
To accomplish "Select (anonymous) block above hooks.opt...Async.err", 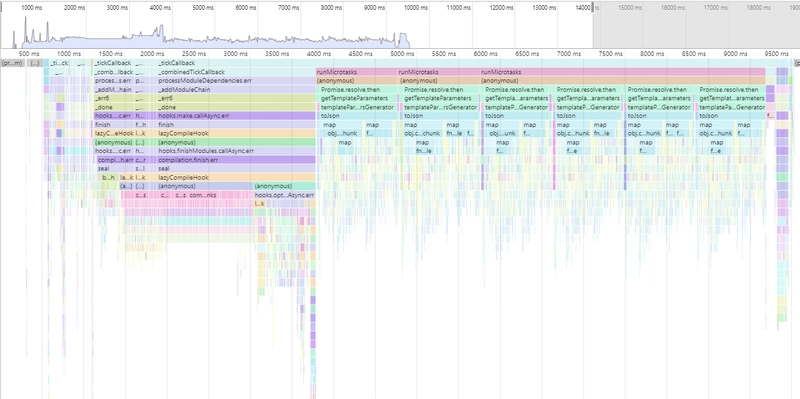I will (285, 186).
